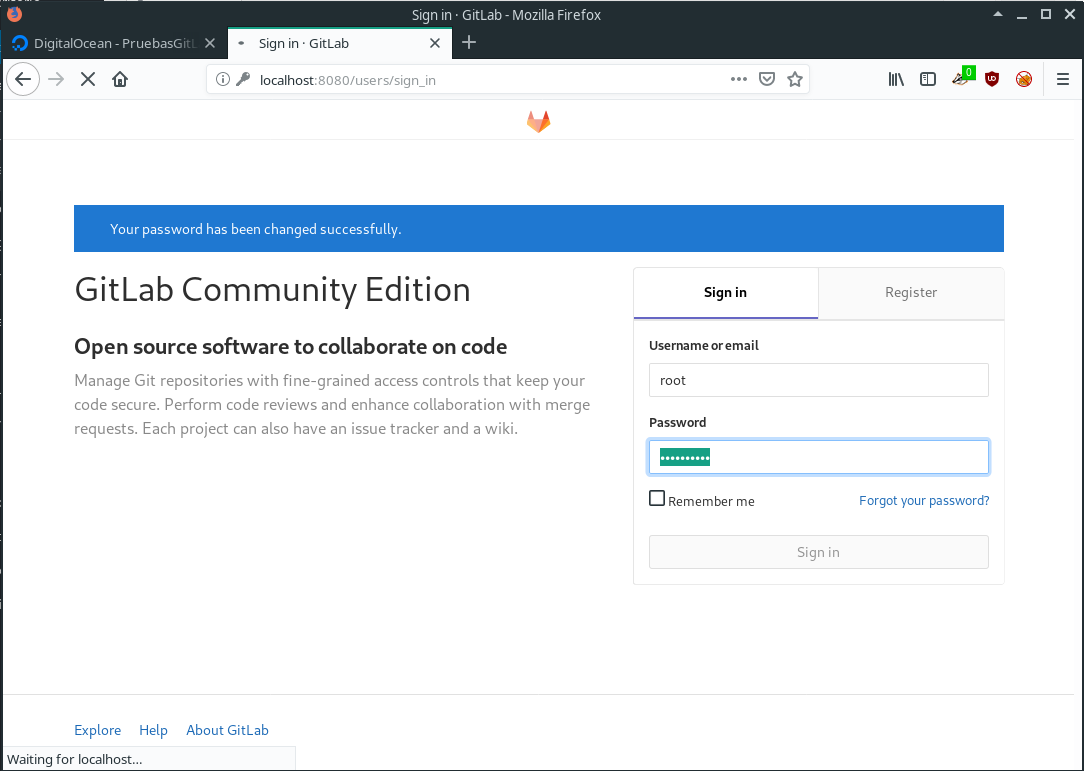
Task: Open a new browser tab
Action: (x=469, y=42)
